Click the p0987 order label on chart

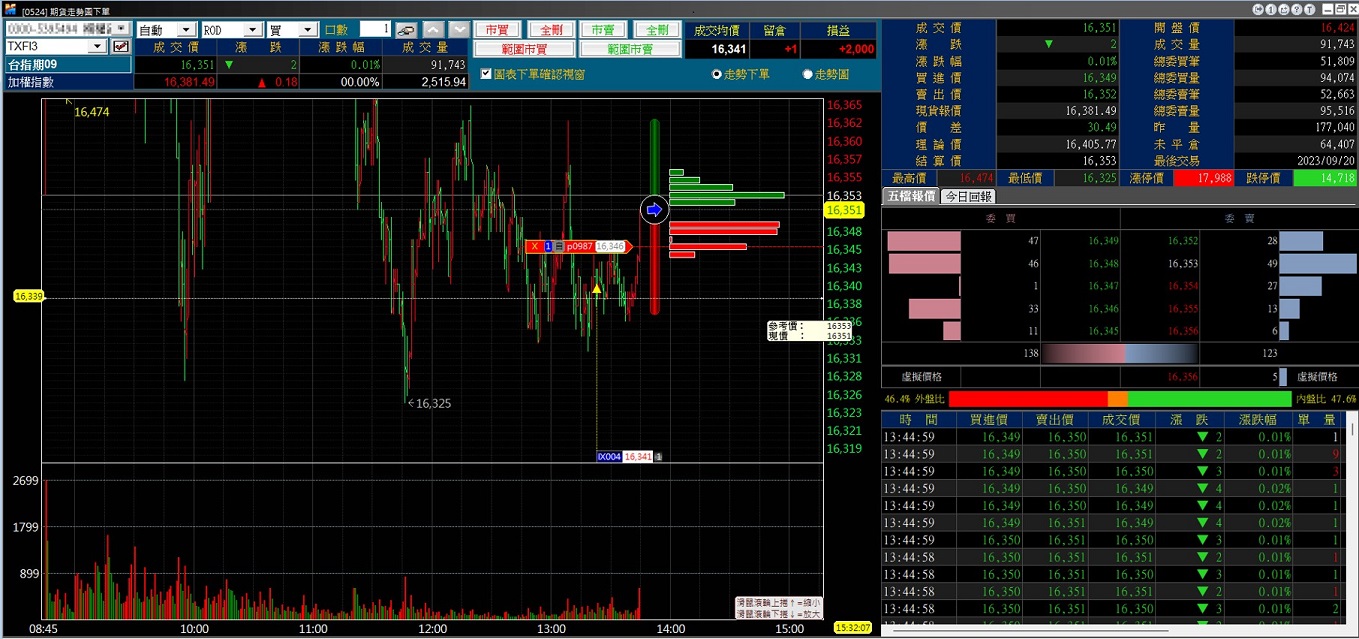[x=581, y=246]
